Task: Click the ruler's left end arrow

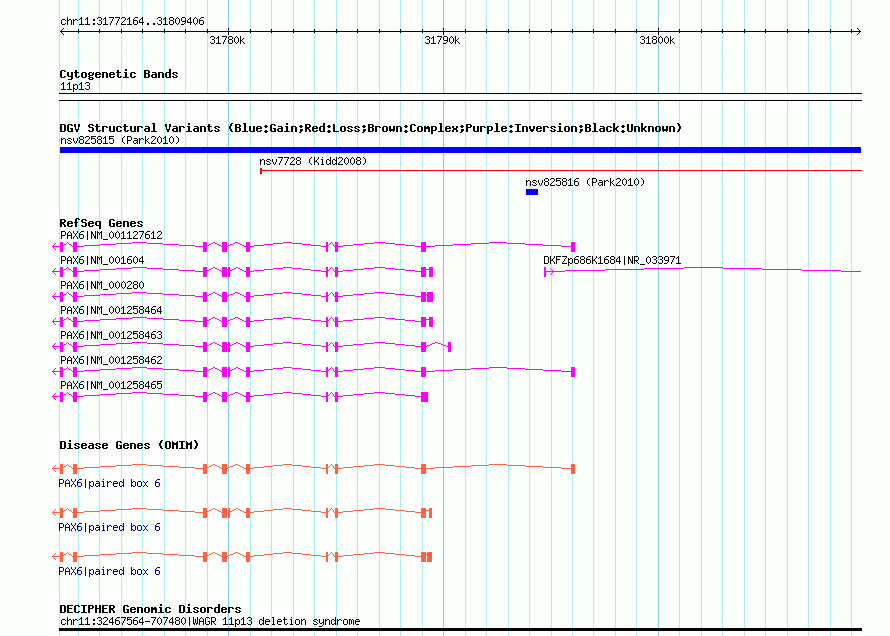Action: tap(63, 31)
